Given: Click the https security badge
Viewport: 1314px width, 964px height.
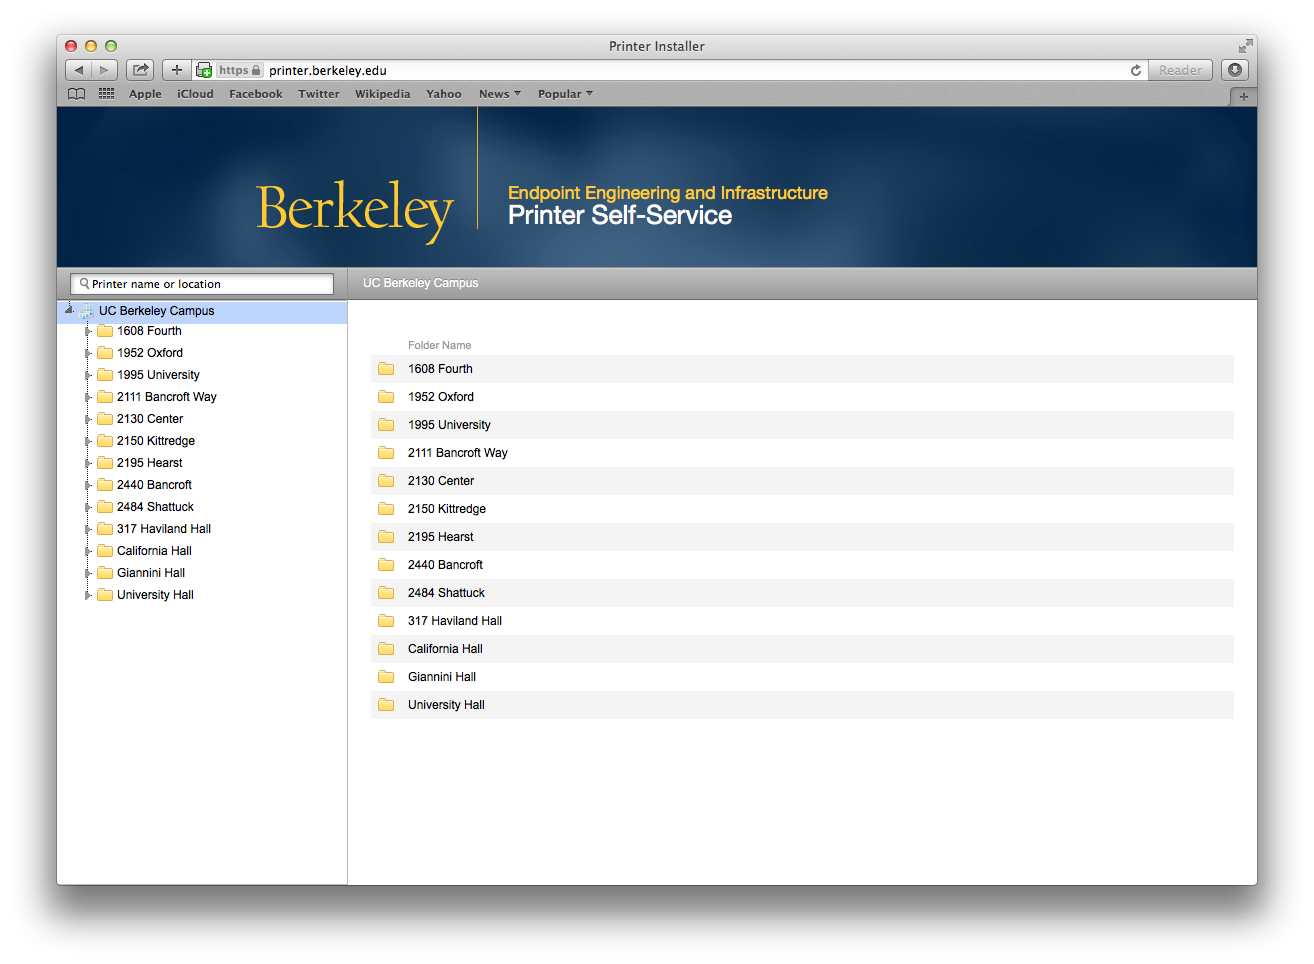Looking at the screenshot, I should (240, 70).
